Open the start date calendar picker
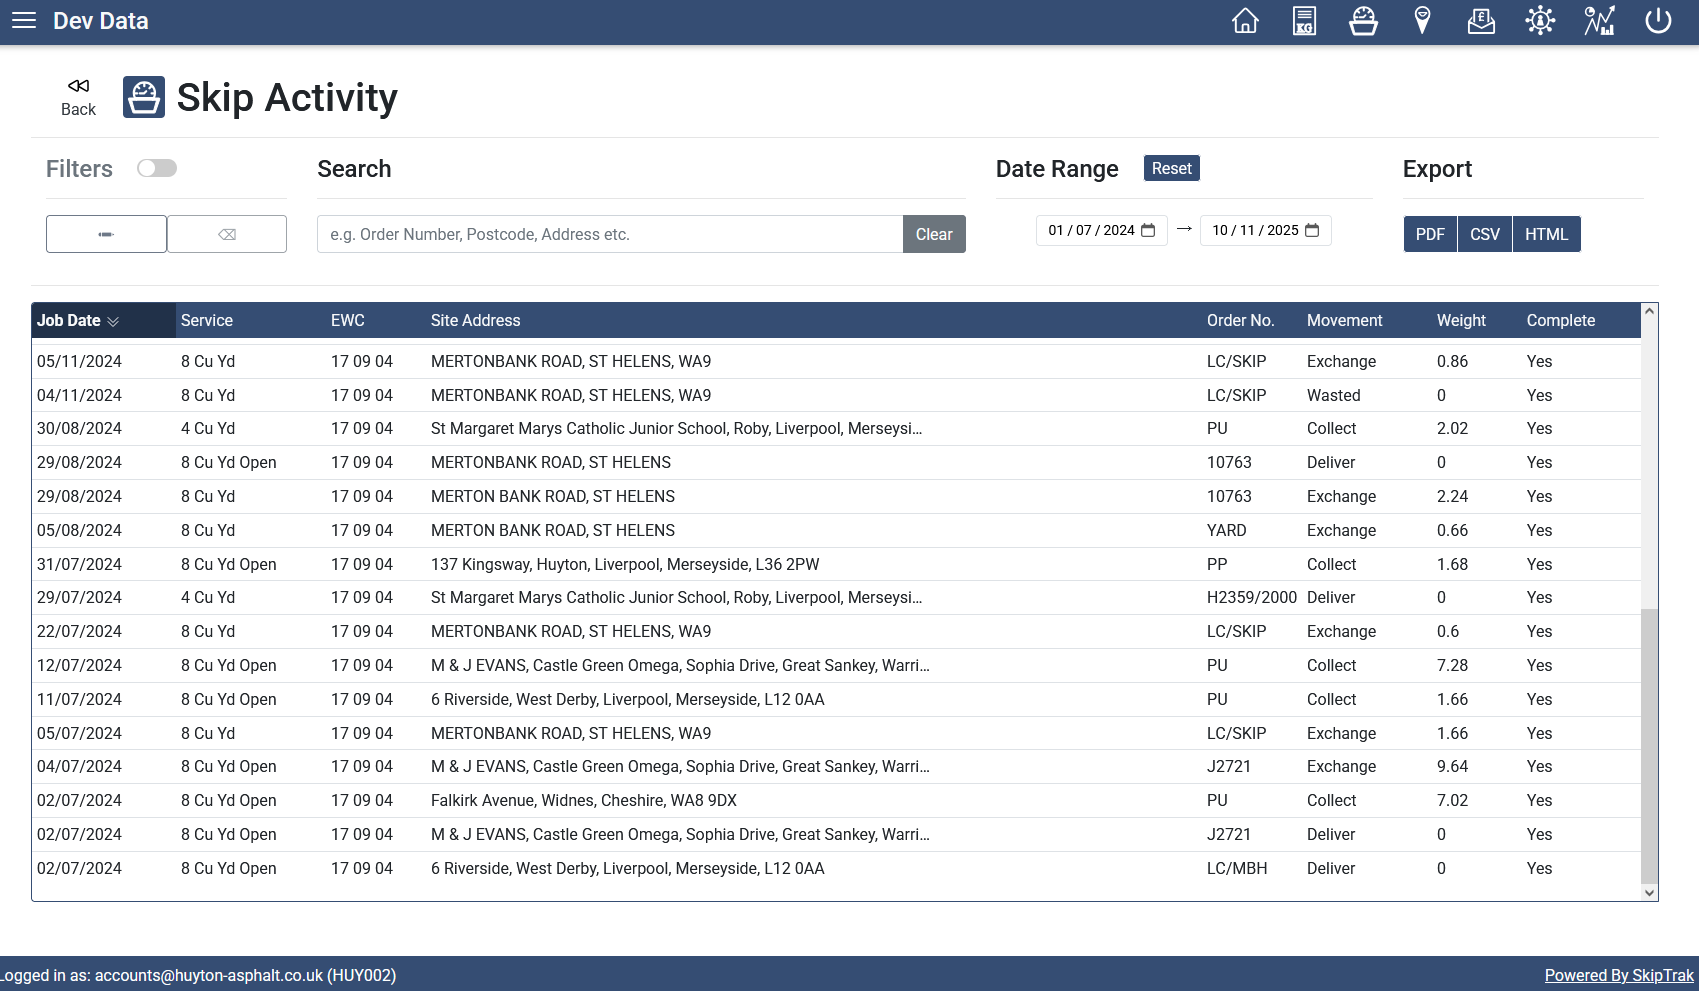The width and height of the screenshot is (1699, 991). pyautogui.click(x=1148, y=231)
